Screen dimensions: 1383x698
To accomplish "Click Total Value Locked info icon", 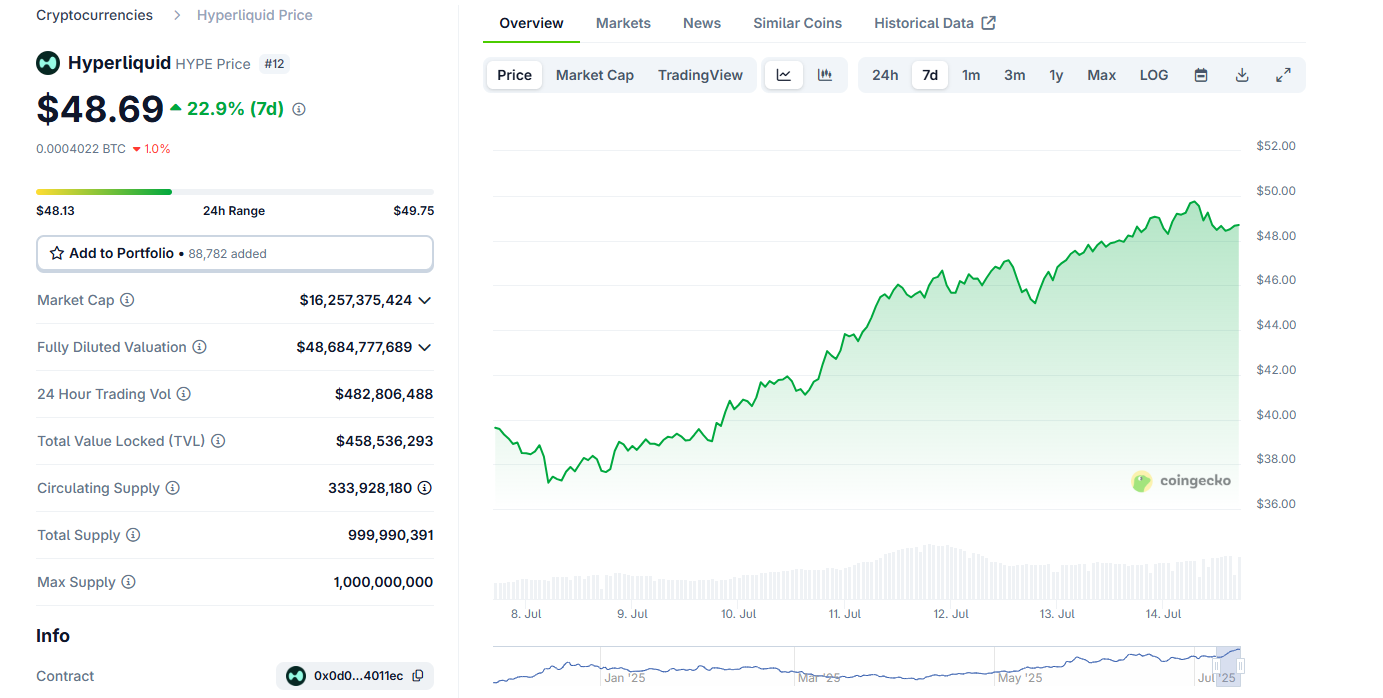I will click(x=218, y=441).
